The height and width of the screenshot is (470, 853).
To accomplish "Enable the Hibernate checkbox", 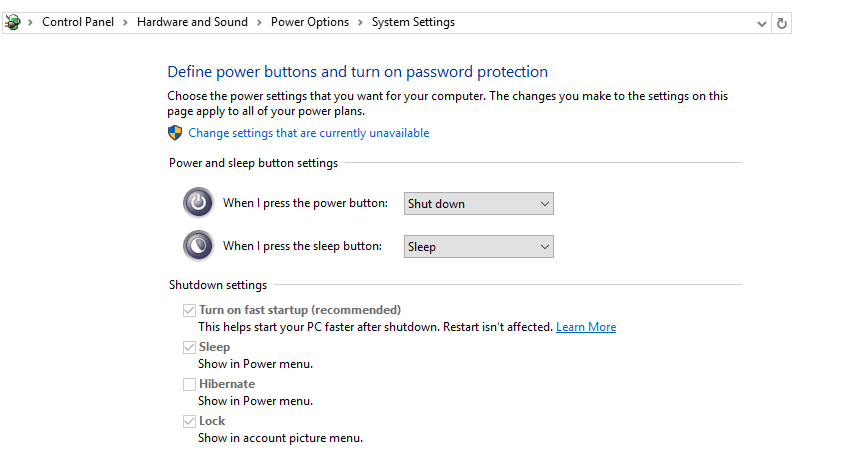I will 189,384.
